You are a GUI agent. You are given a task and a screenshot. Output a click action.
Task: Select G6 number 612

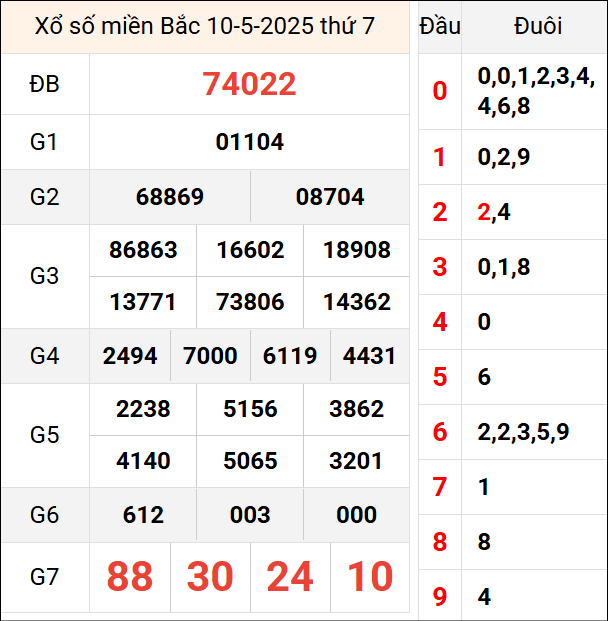pos(143,515)
